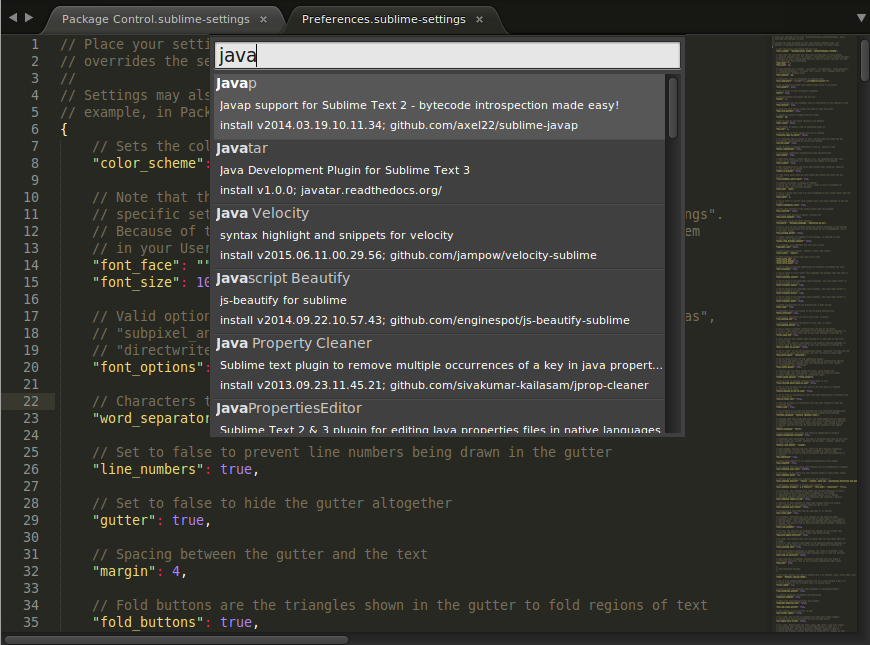Screen dimensions: 870x645
Task: Click the true value after "line_numbers"
Action: click(236, 470)
